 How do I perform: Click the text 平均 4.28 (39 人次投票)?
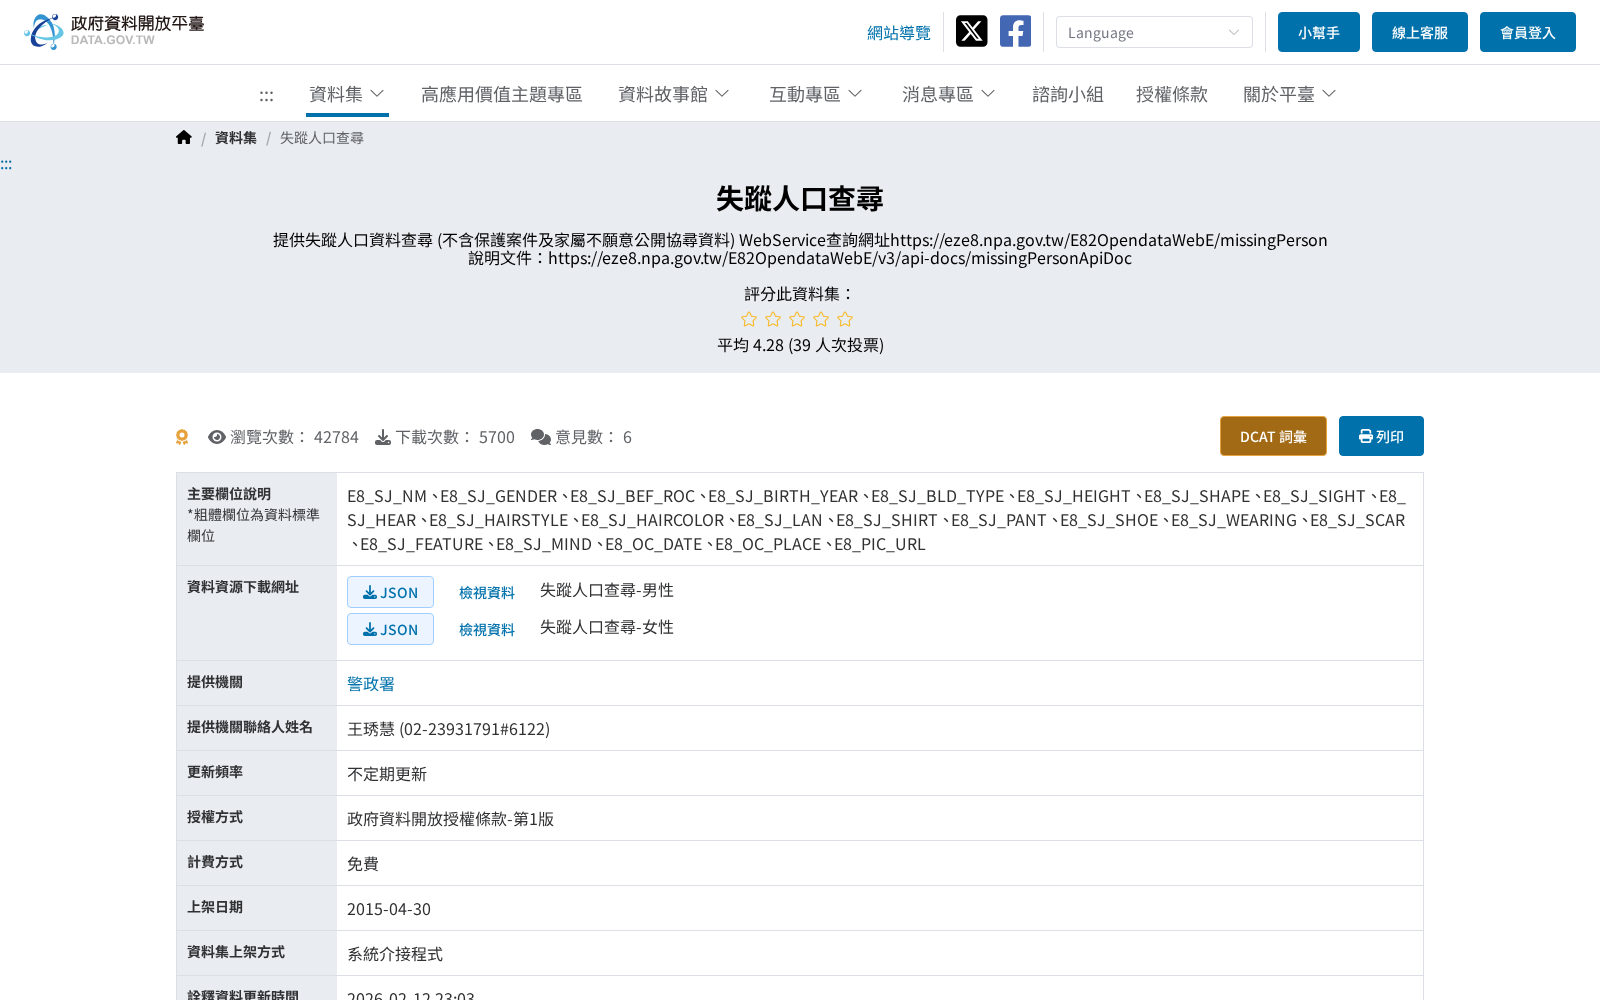click(x=800, y=345)
